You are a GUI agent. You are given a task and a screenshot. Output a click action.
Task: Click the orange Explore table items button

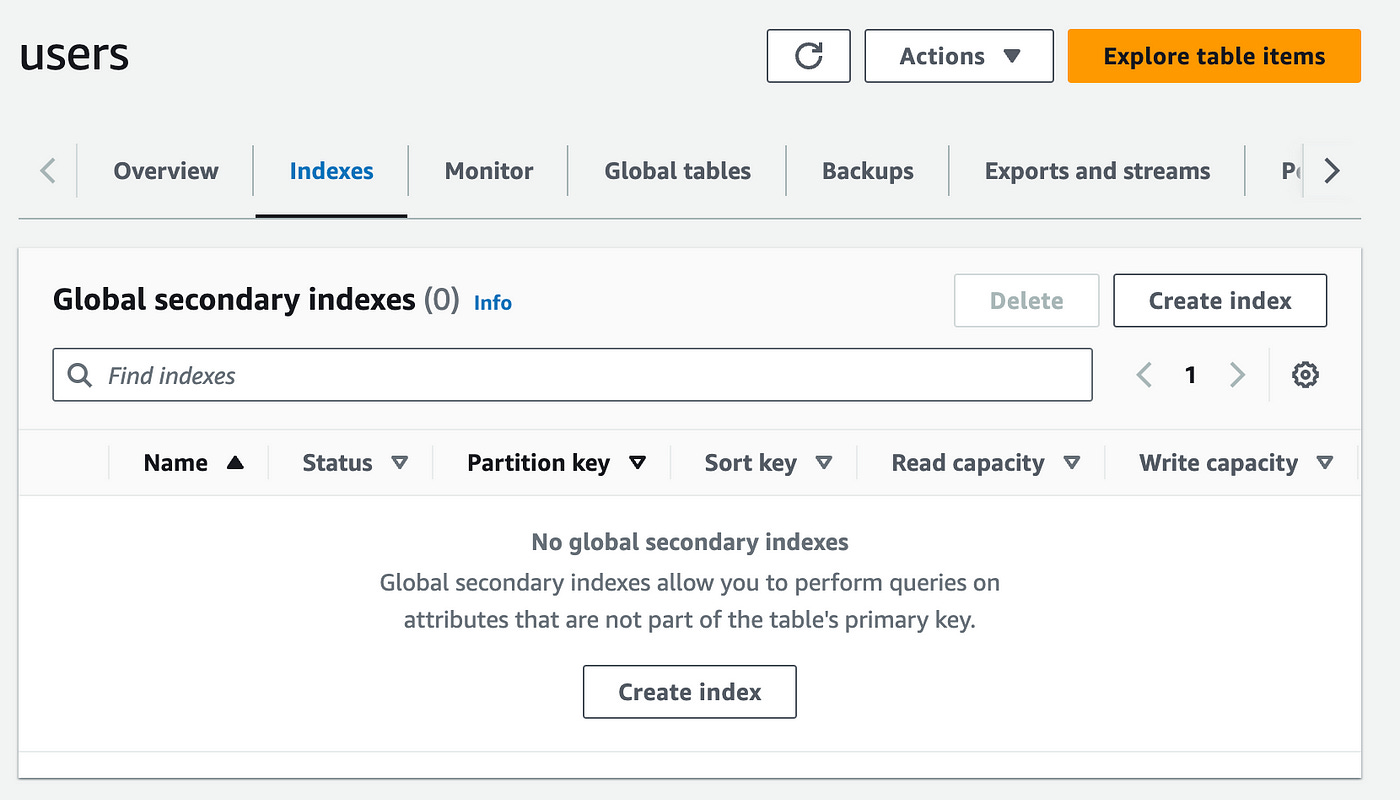1214,56
